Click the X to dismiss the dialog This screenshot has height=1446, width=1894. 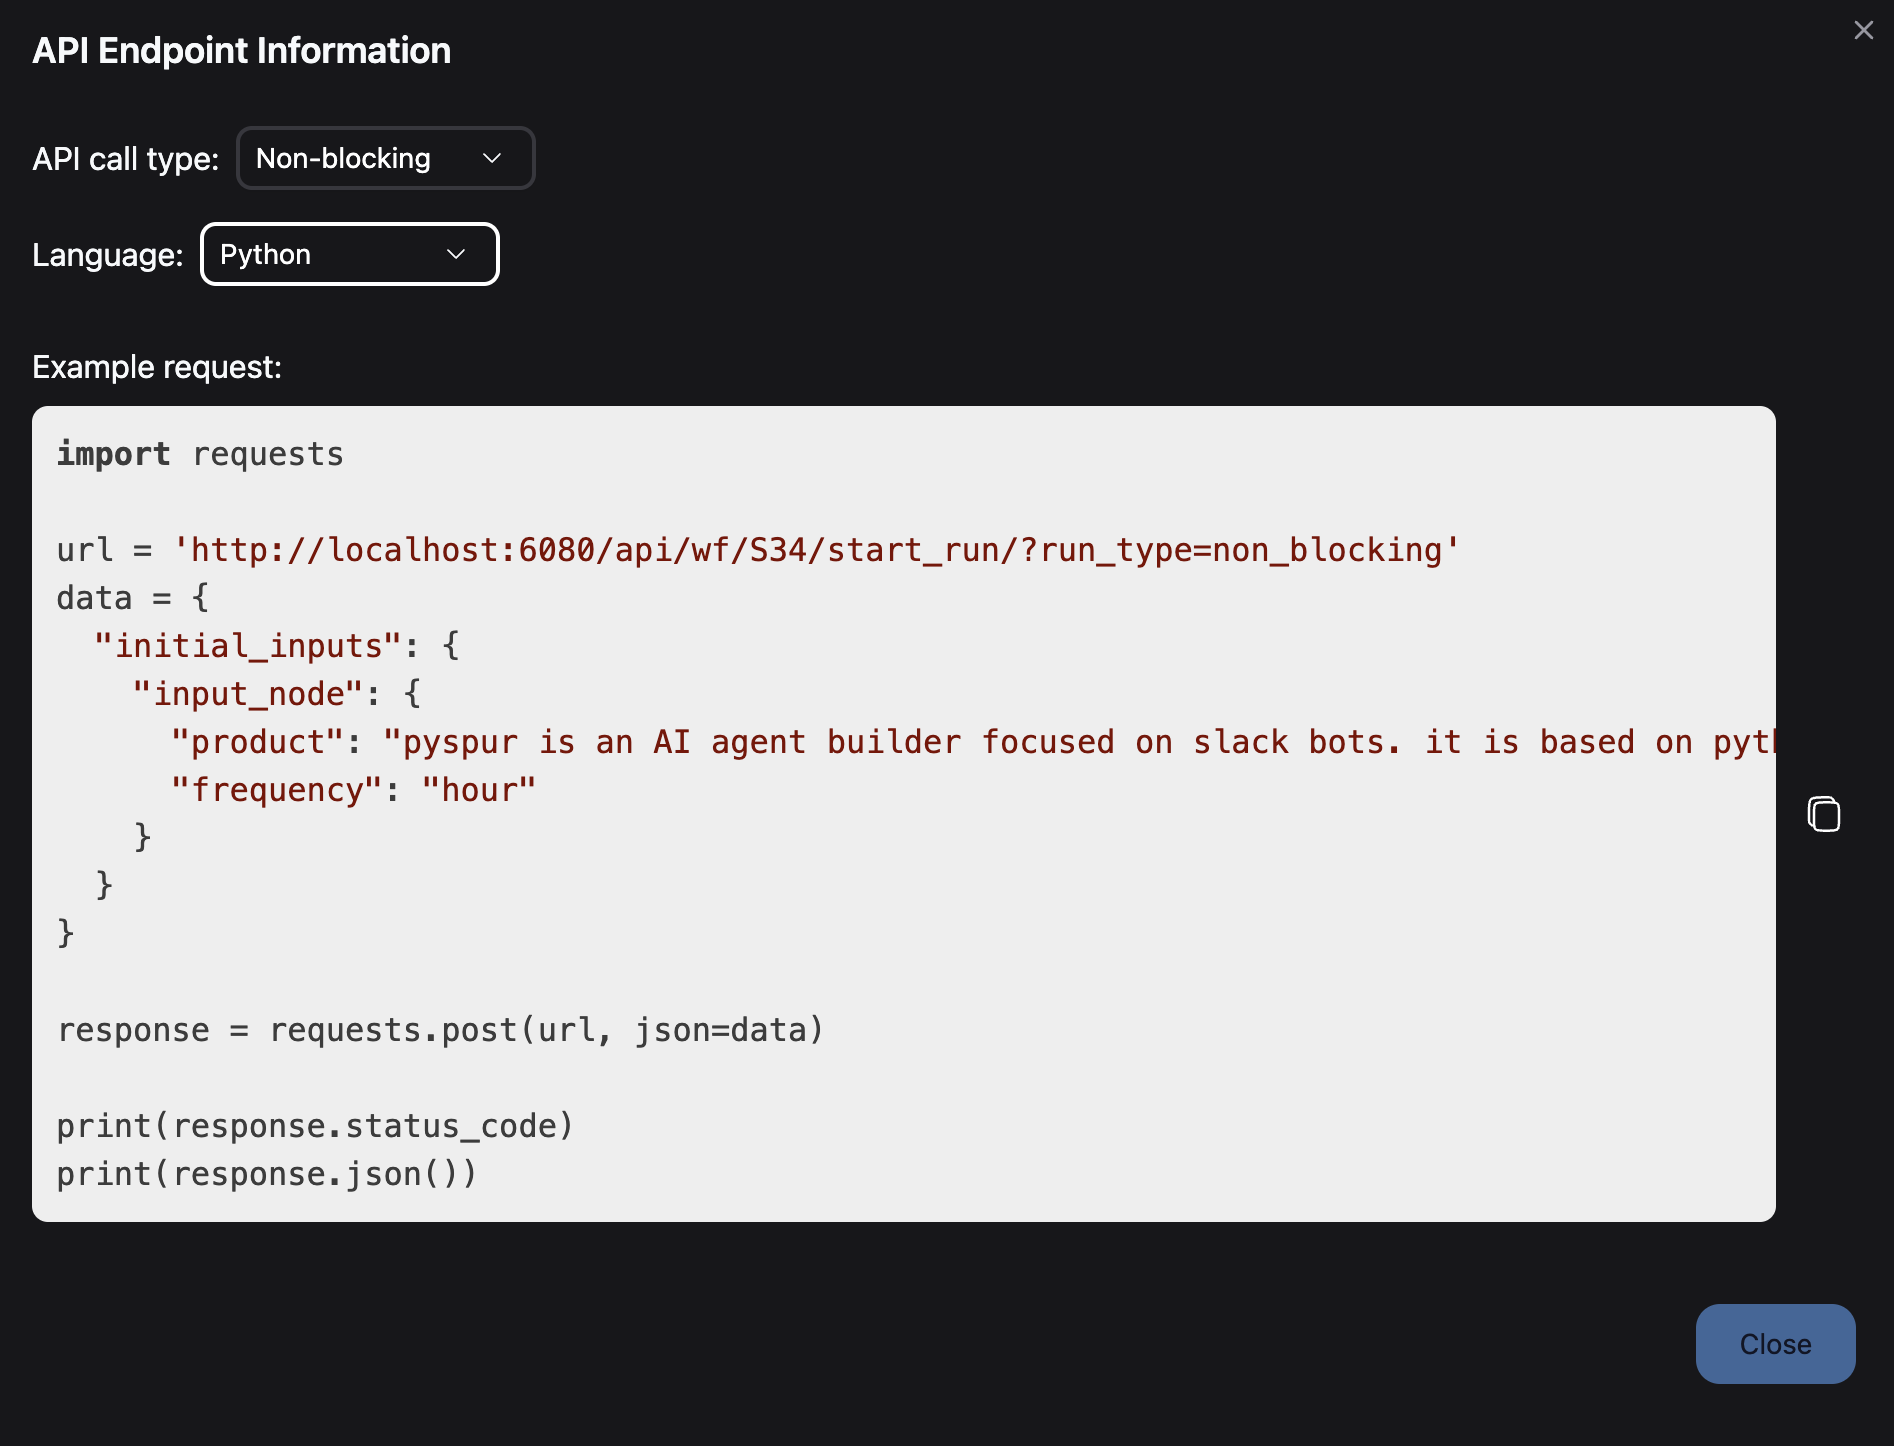[x=1863, y=30]
